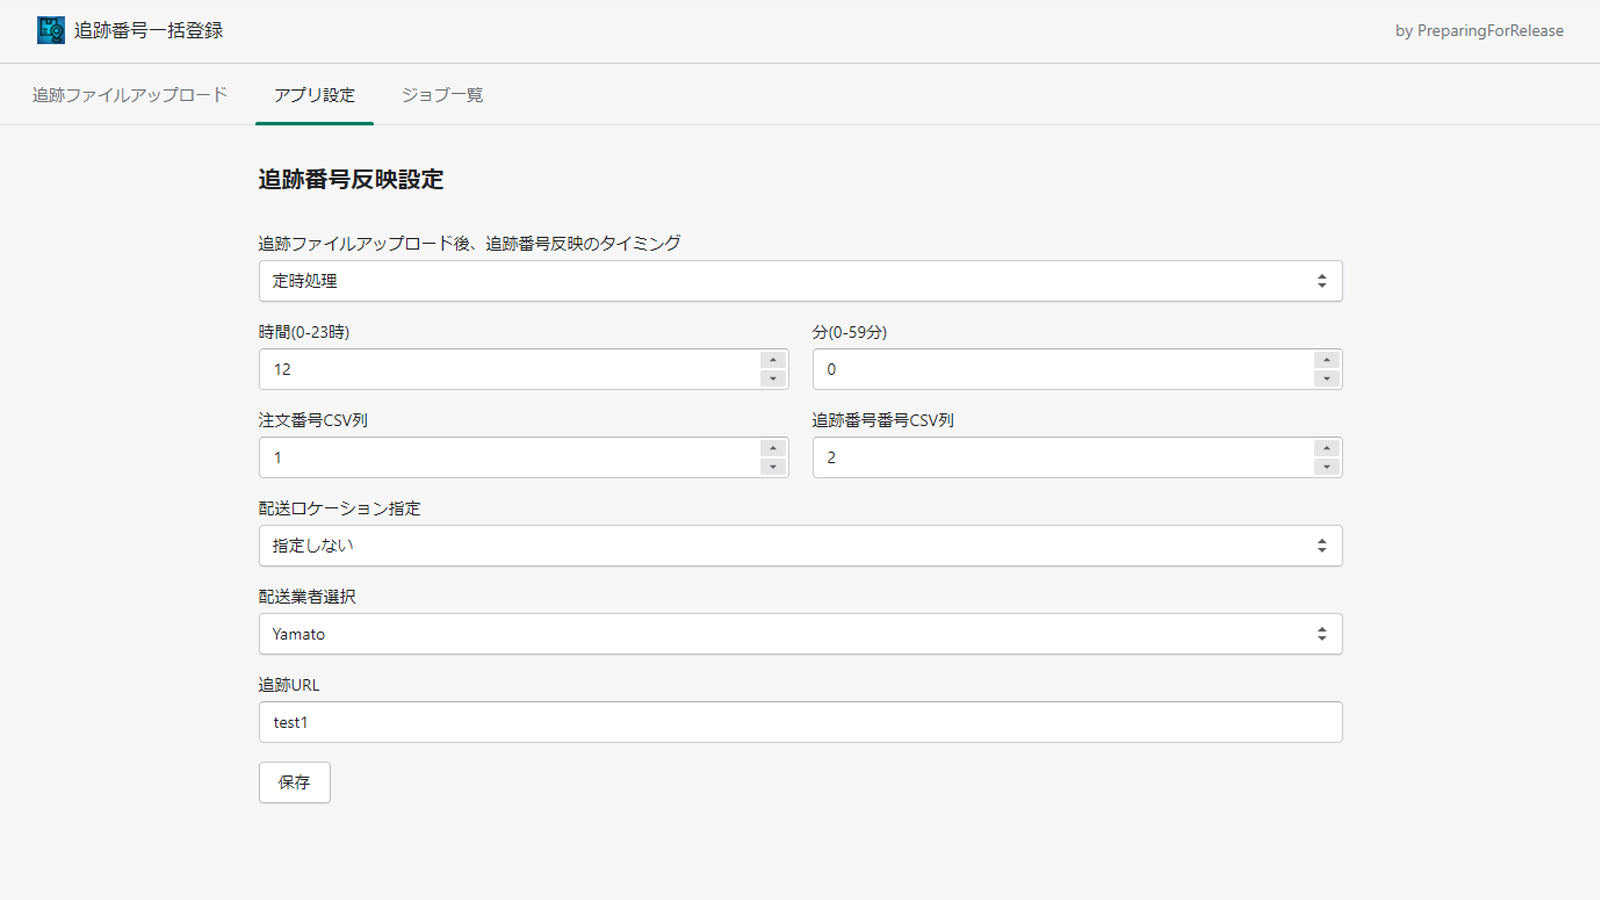Viewport: 1600px width, 900px height.
Task: Select the アプリ設定 tab
Action: pos(313,95)
